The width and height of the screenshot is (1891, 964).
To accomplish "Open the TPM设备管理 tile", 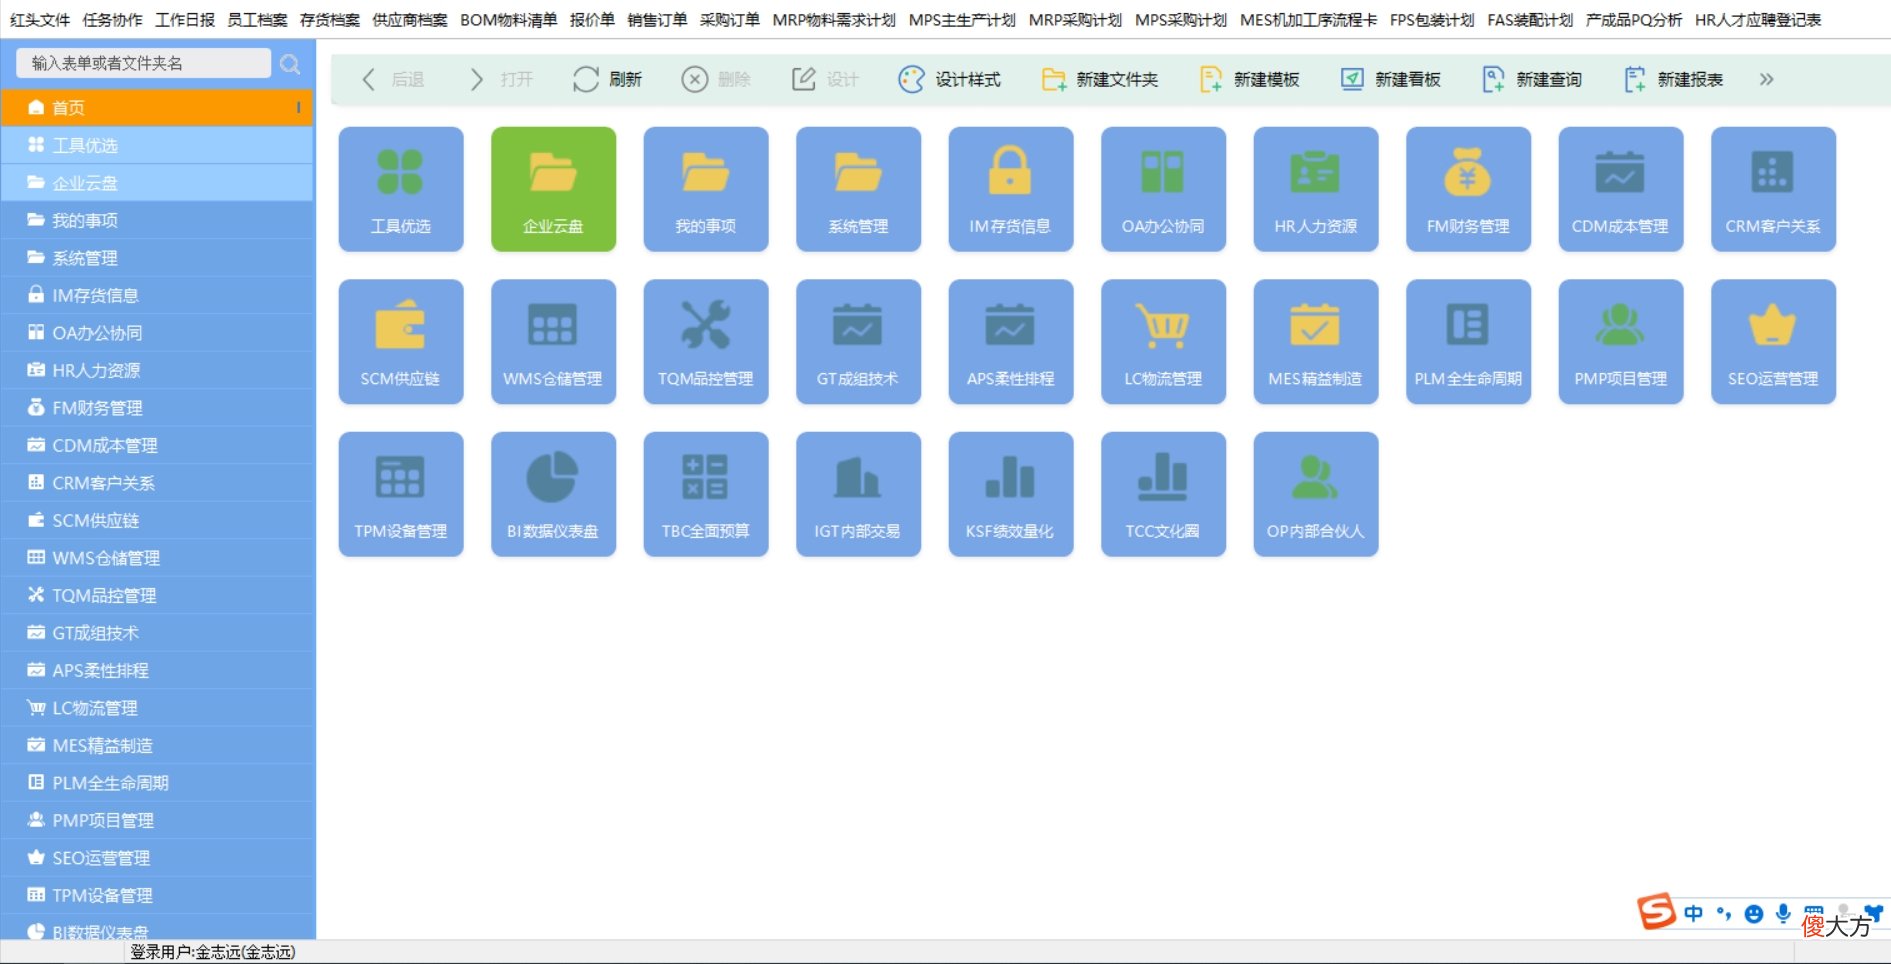I will pos(401,494).
